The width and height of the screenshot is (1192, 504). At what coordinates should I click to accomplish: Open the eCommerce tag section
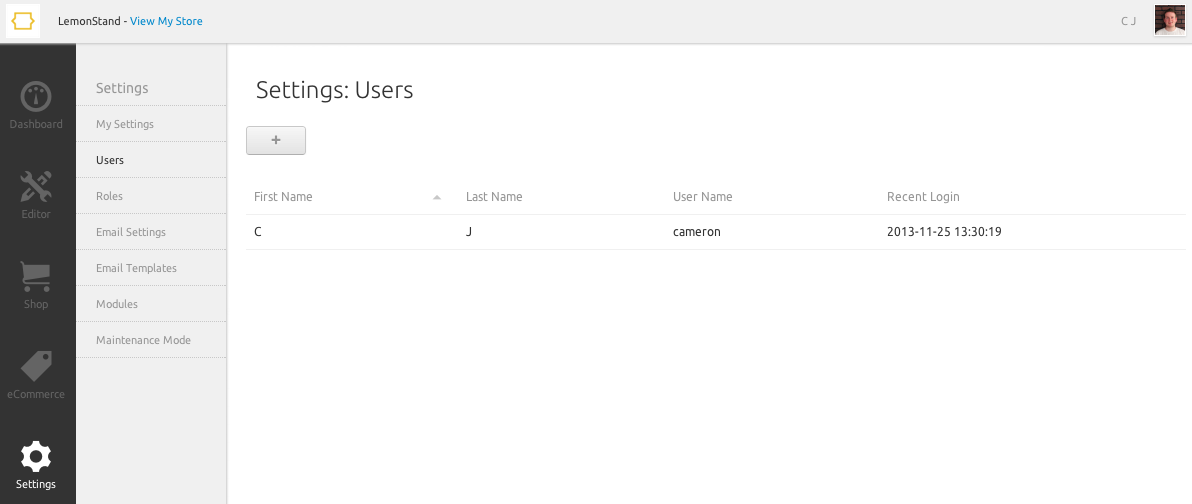(x=36, y=376)
